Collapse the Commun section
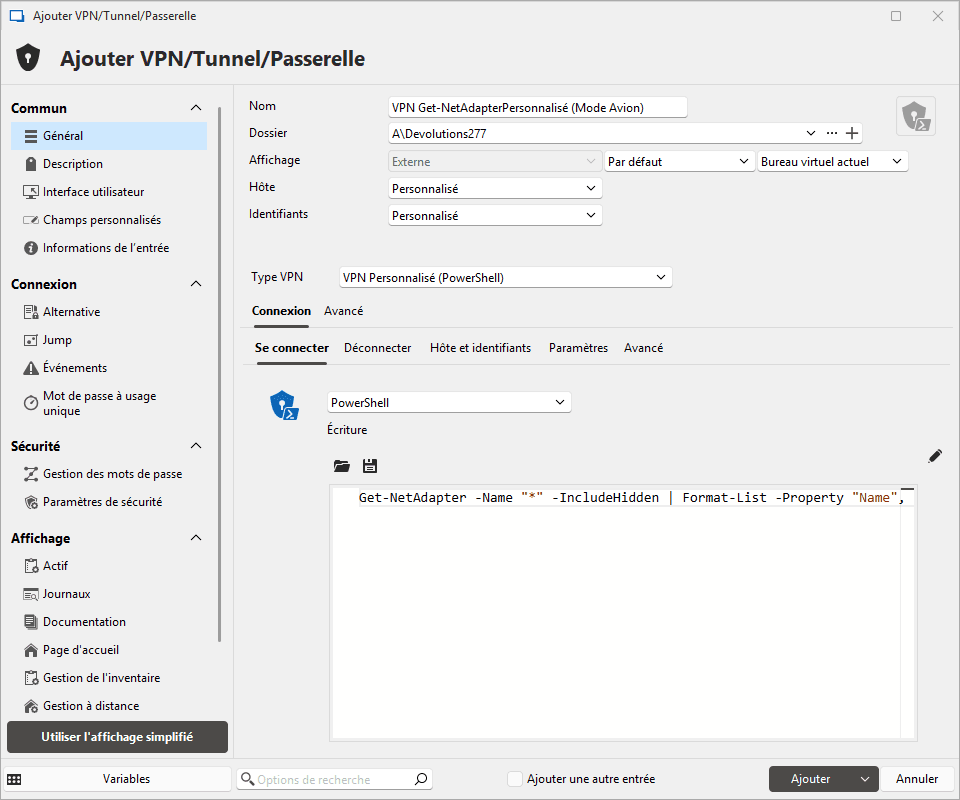960x800 pixels. (x=196, y=108)
